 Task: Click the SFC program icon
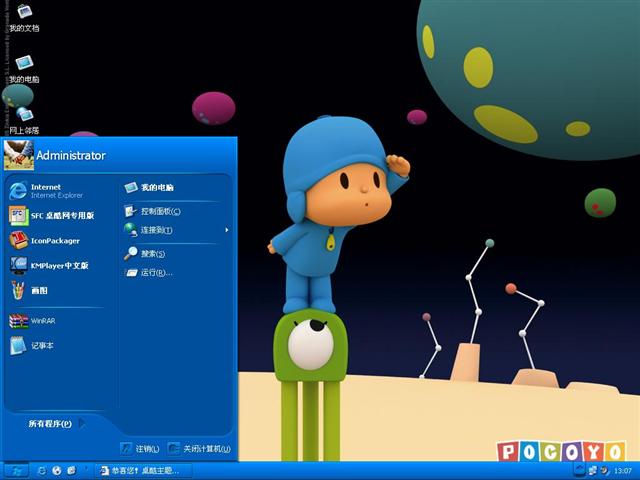[18, 216]
